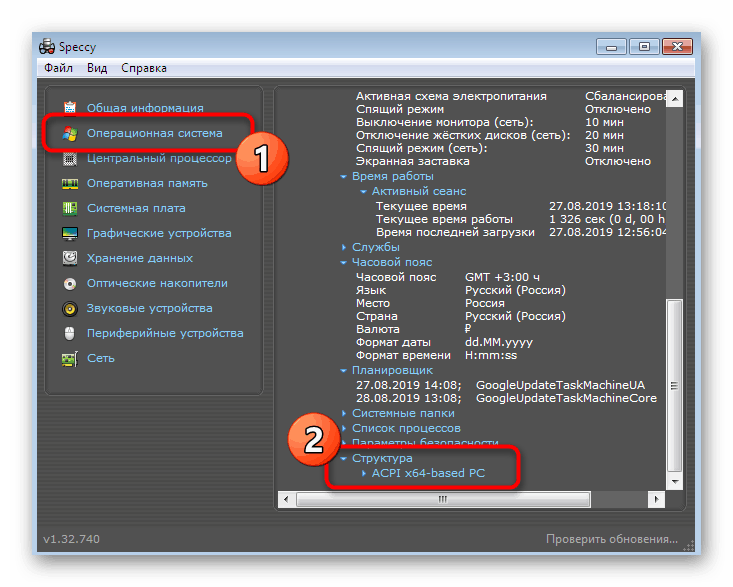Go to Периферийные устройства section
Image resolution: width=733 pixels, height=587 pixels.
(x=165, y=333)
